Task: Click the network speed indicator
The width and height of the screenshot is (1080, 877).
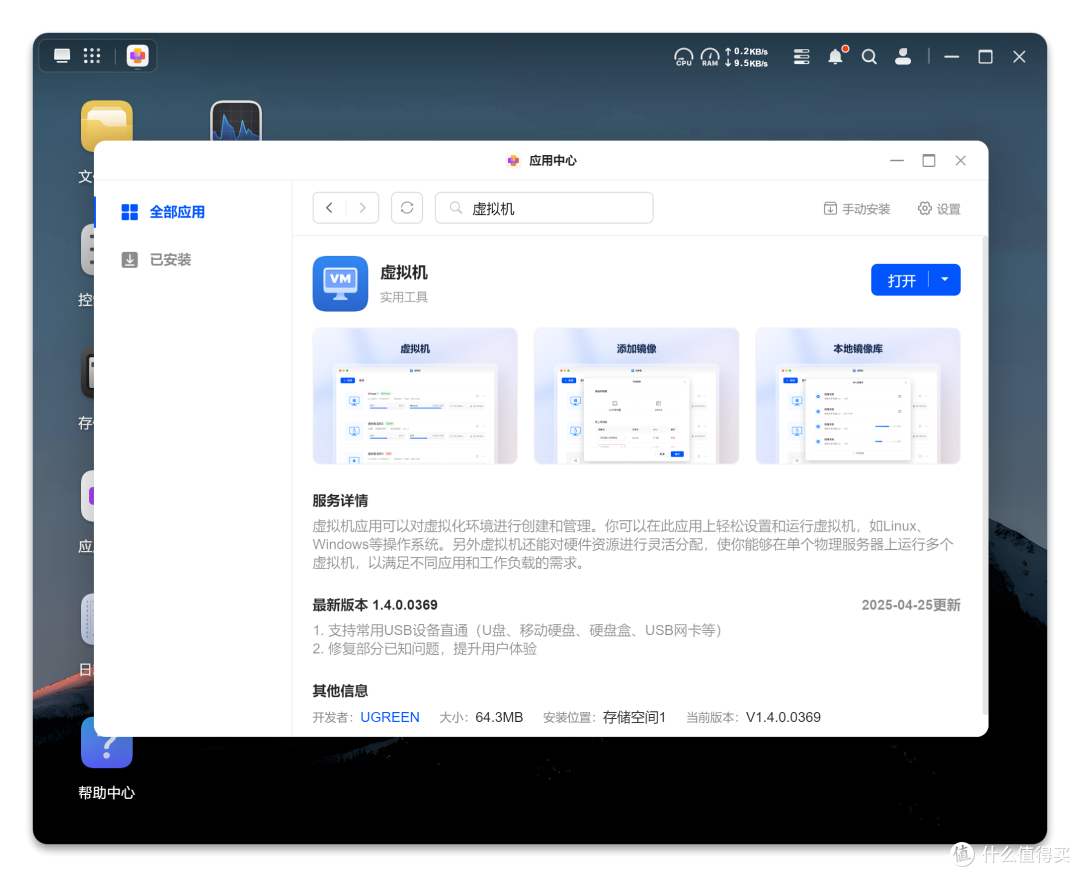Action: [x=747, y=57]
